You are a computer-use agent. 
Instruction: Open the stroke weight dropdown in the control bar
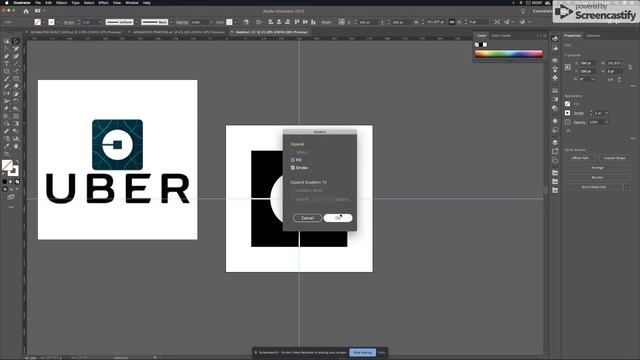(100, 22)
